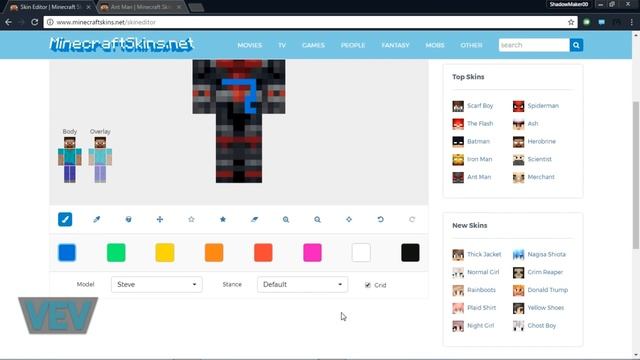Select the paint bucket fill tool
The width and height of the screenshot is (640, 360).
coord(128,219)
